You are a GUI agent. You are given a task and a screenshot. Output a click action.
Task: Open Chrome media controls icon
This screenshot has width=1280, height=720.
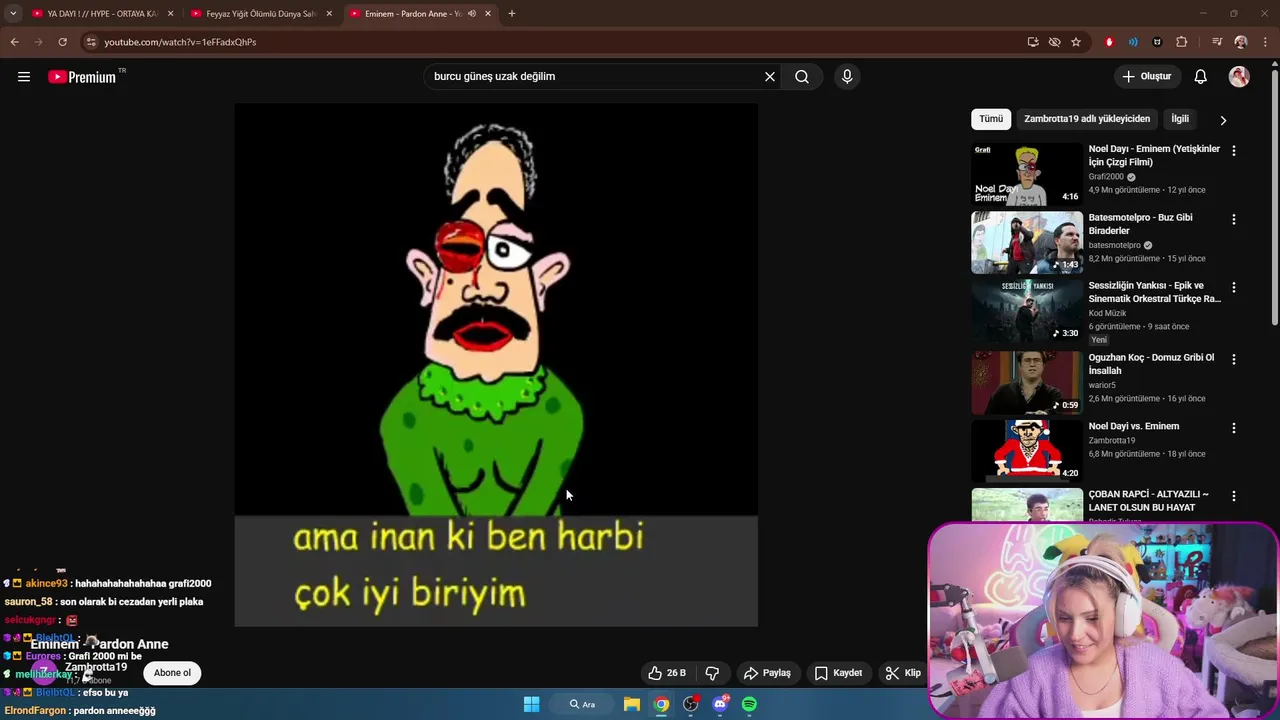pyautogui.click(x=1217, y=42)
